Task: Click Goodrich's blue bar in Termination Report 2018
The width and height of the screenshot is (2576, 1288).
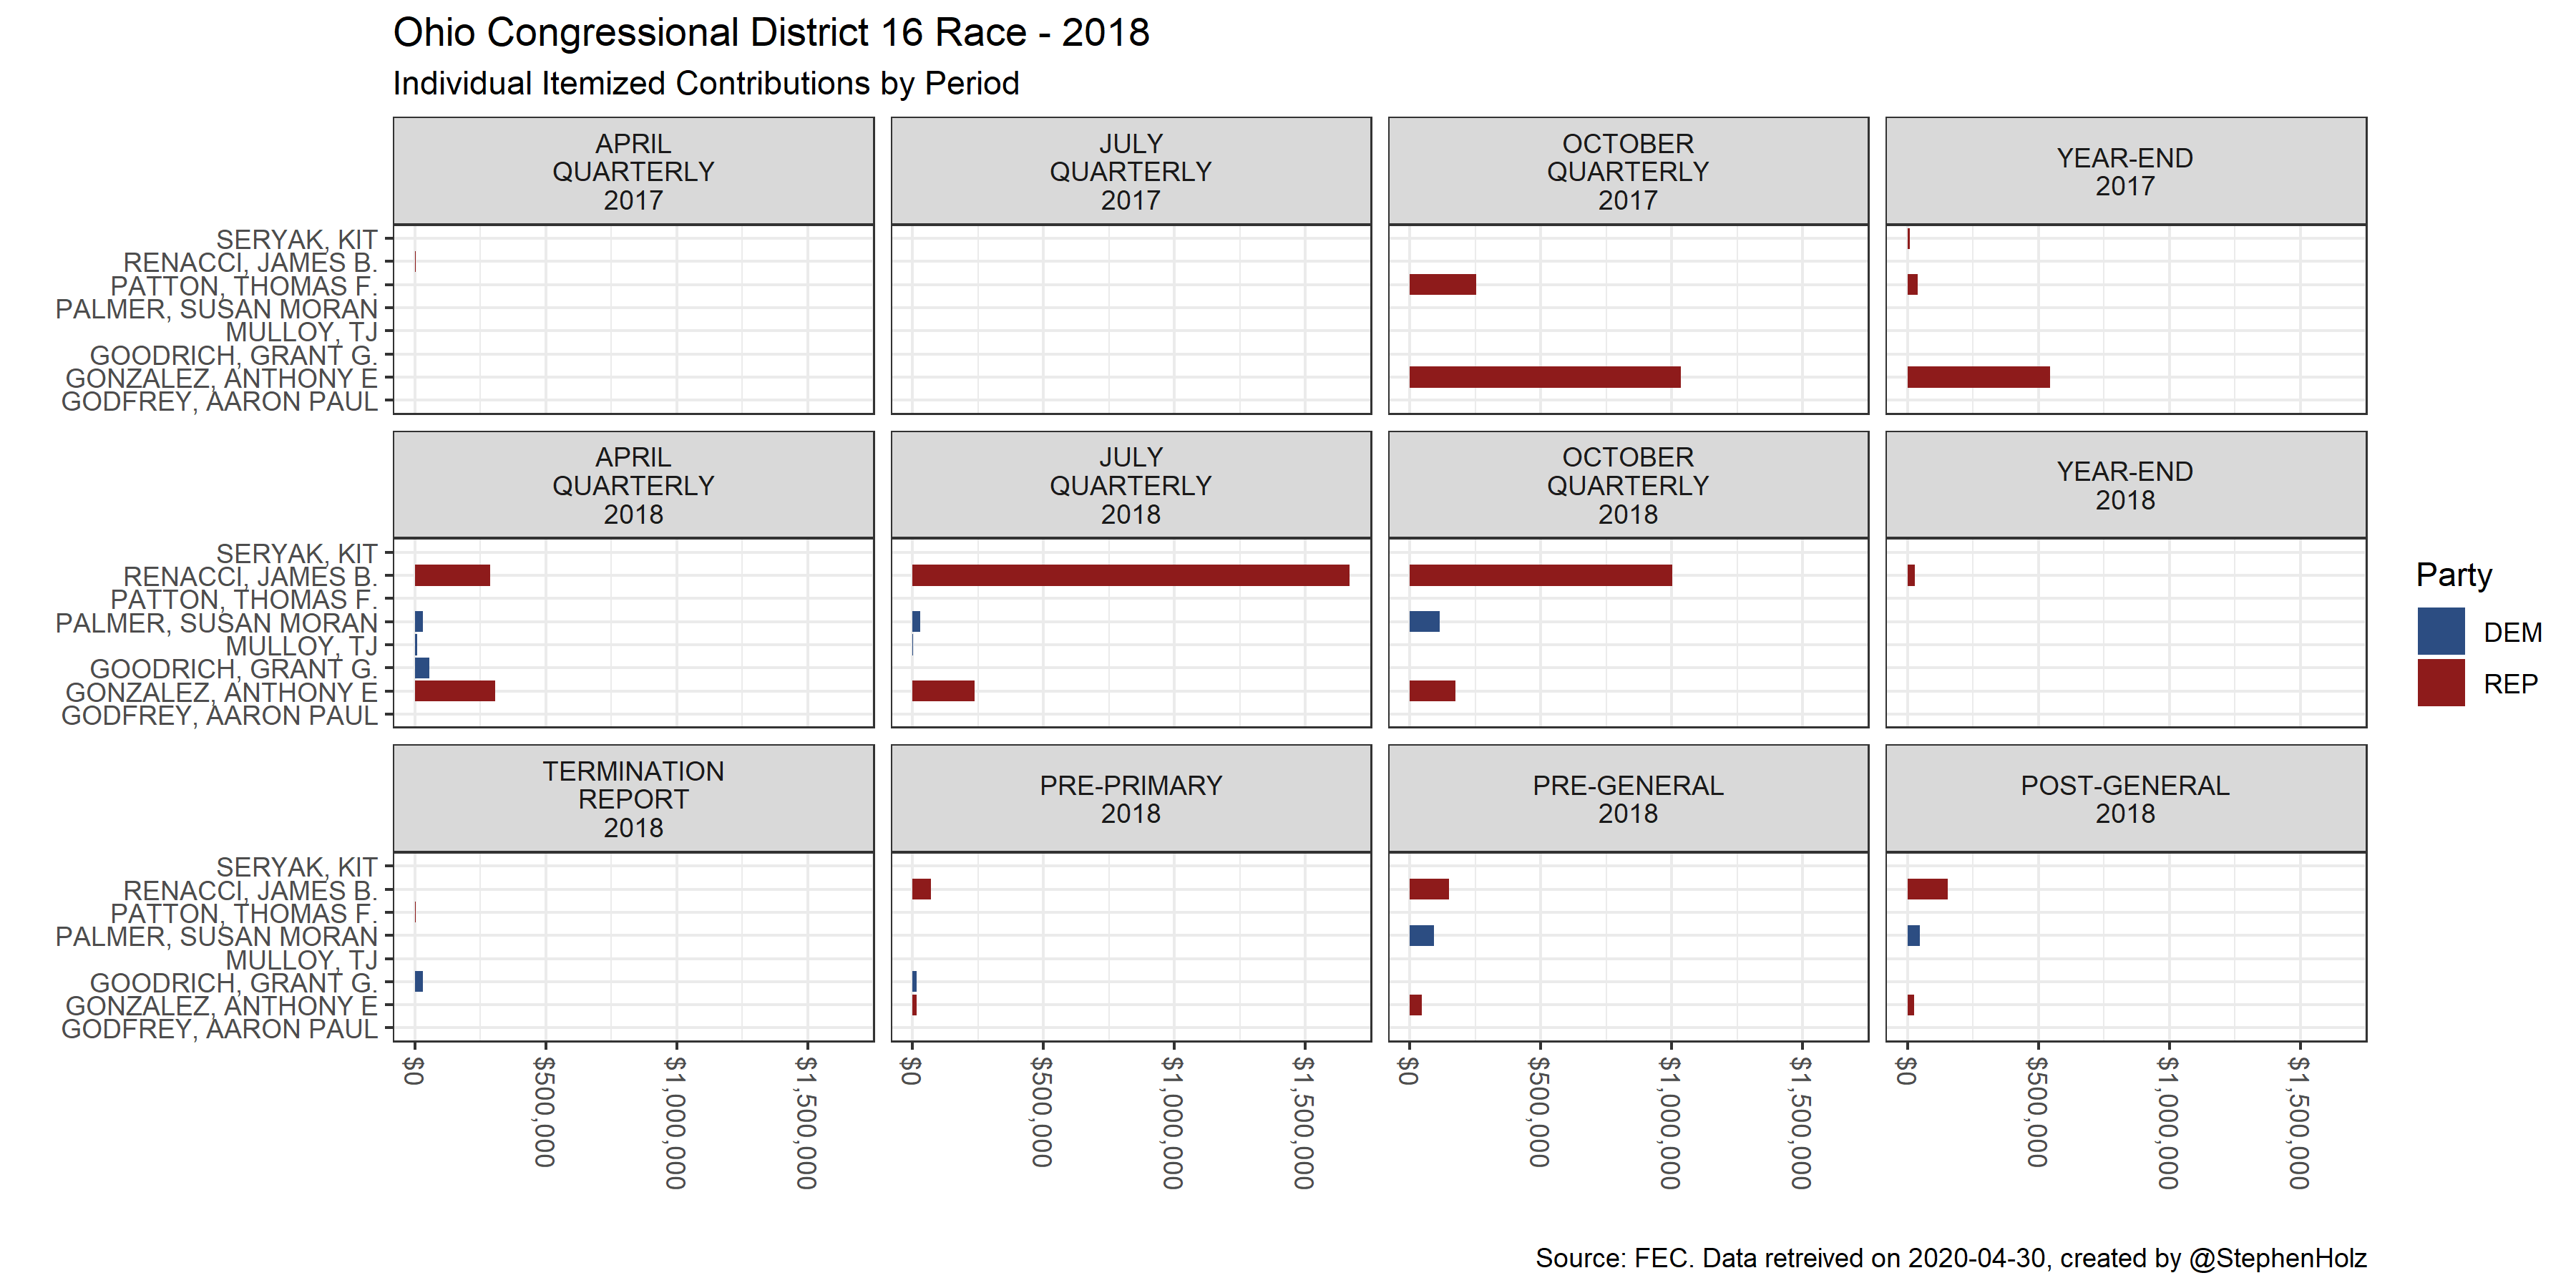Action: point(419,981)
